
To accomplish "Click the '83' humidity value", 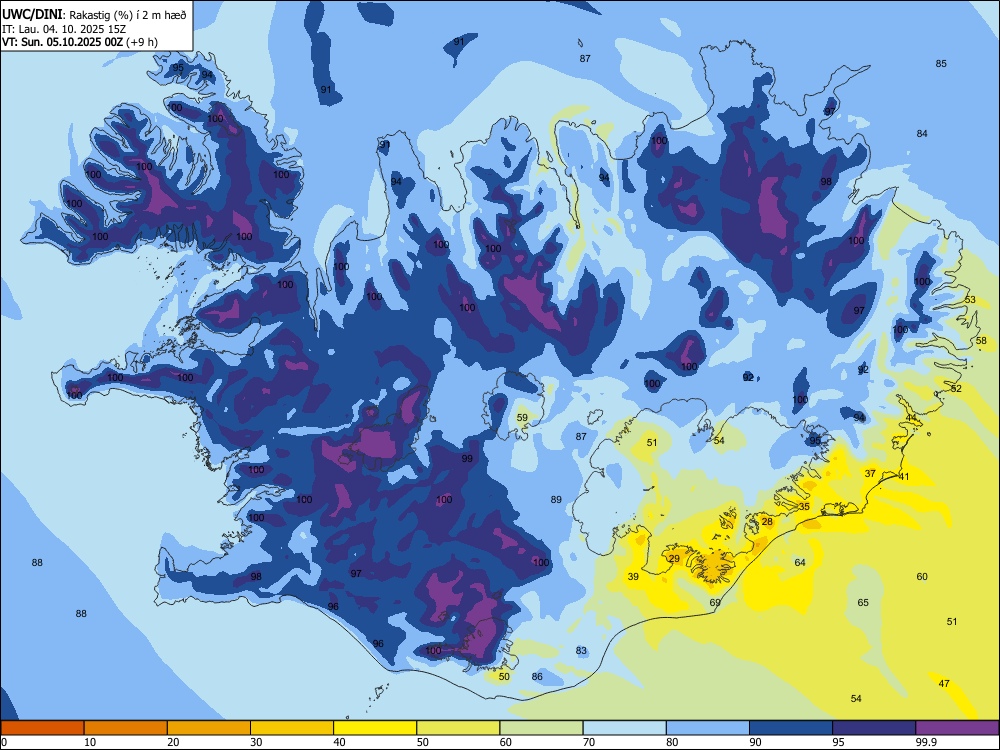I will [581, 651].
